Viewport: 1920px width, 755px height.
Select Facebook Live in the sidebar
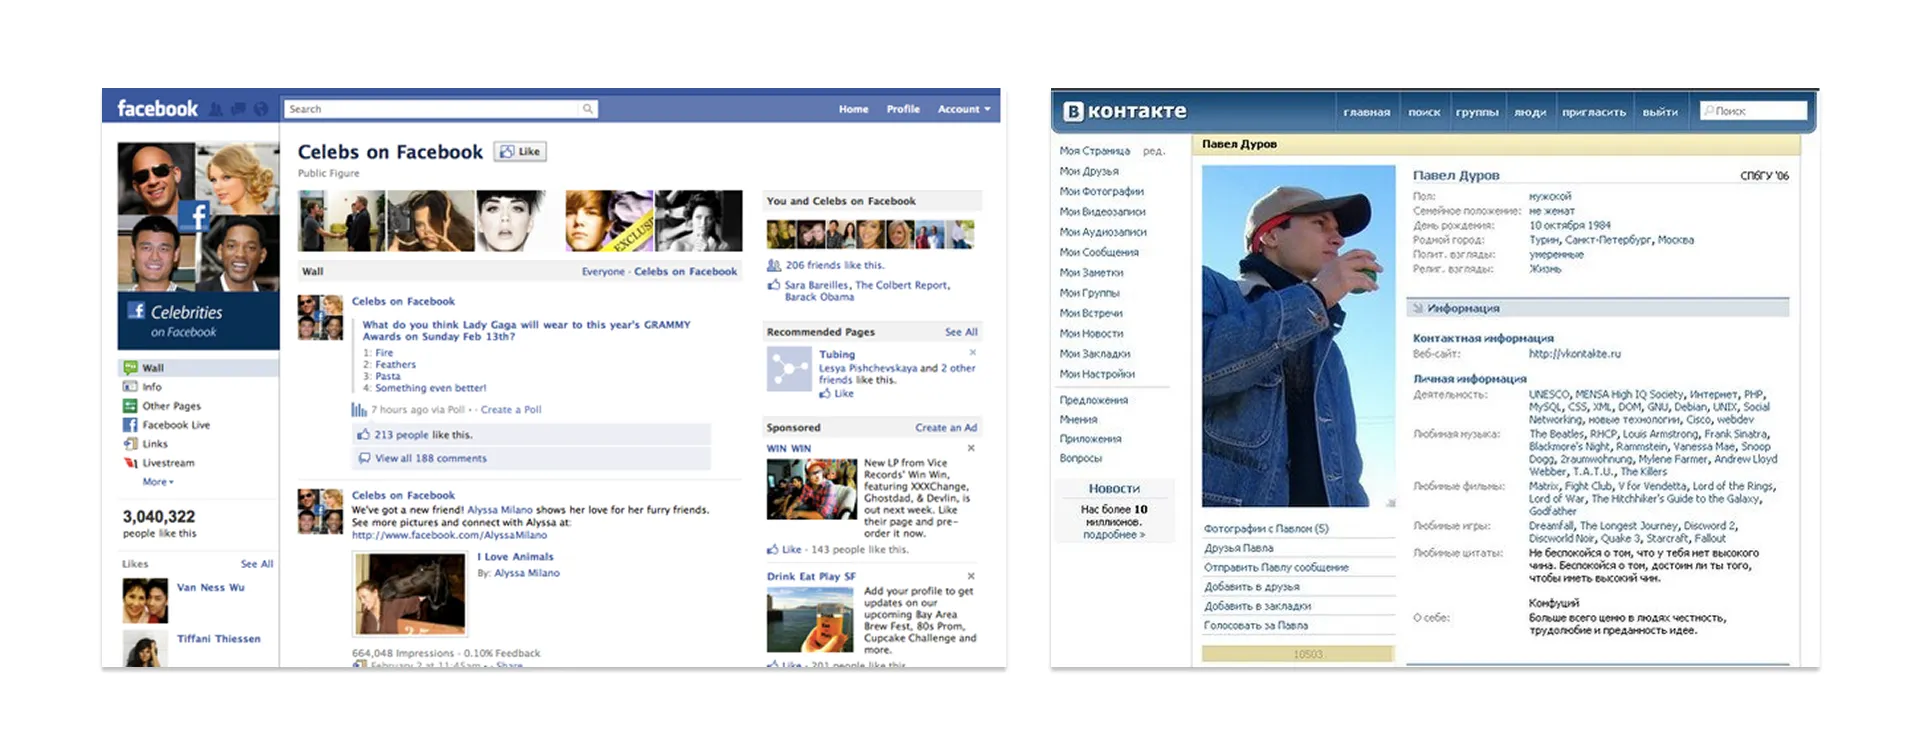[x=176, y=425]
